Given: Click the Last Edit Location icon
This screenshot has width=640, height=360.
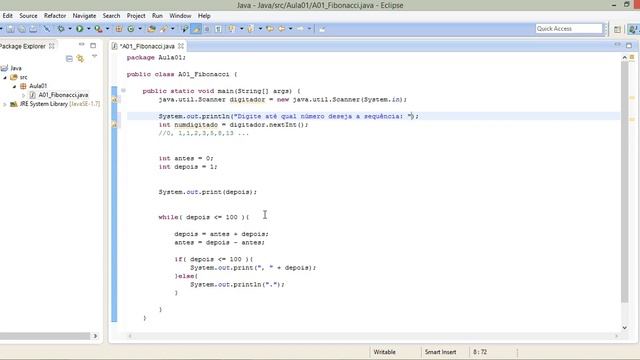Looking at the screenshot, I should pos(269,29).
